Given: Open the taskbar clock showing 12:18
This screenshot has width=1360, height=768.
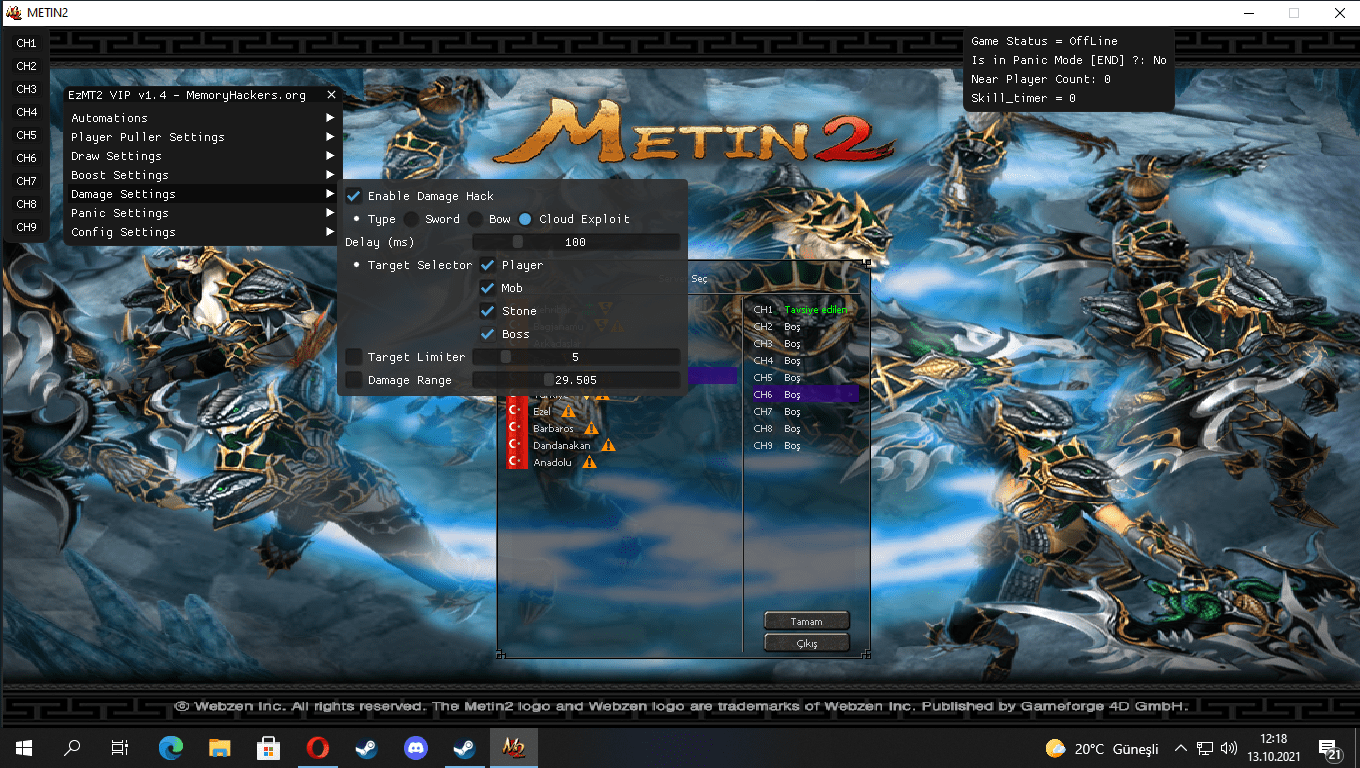Looking at the screenshot, I should pyautogui.click(x=1274, y=748).
